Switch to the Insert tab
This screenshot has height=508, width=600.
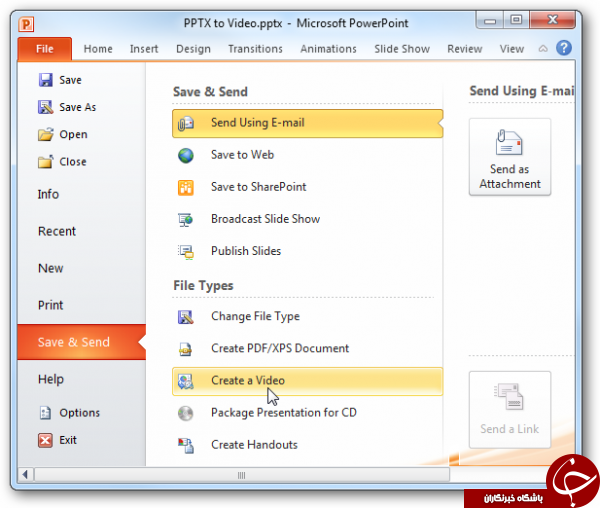(x=144, y=49)
